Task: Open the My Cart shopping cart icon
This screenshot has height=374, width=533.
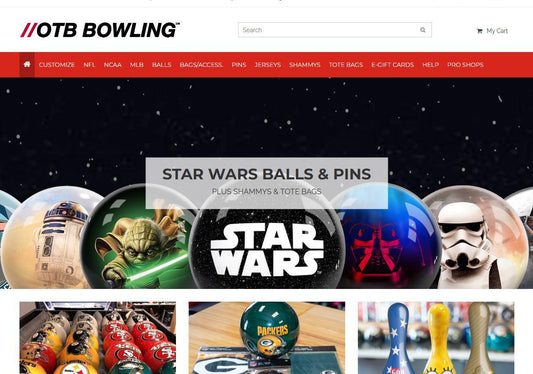Action: click(x=480, y=31)
